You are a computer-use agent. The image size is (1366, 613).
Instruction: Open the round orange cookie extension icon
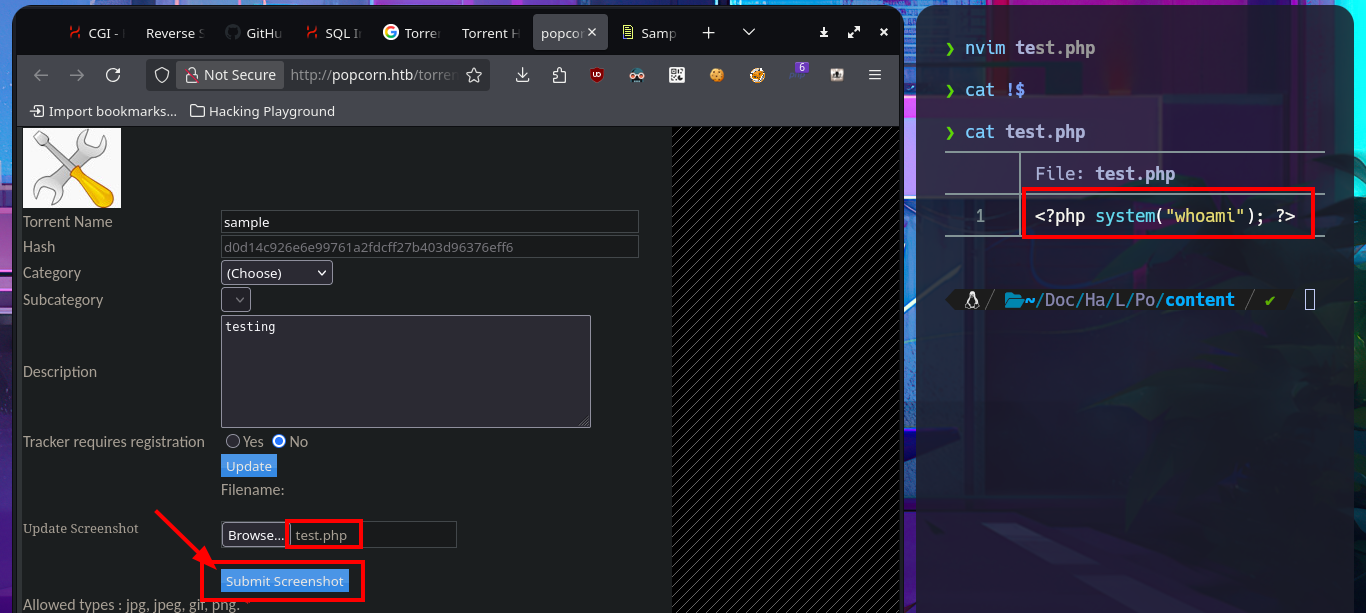[x=757, y=75]
